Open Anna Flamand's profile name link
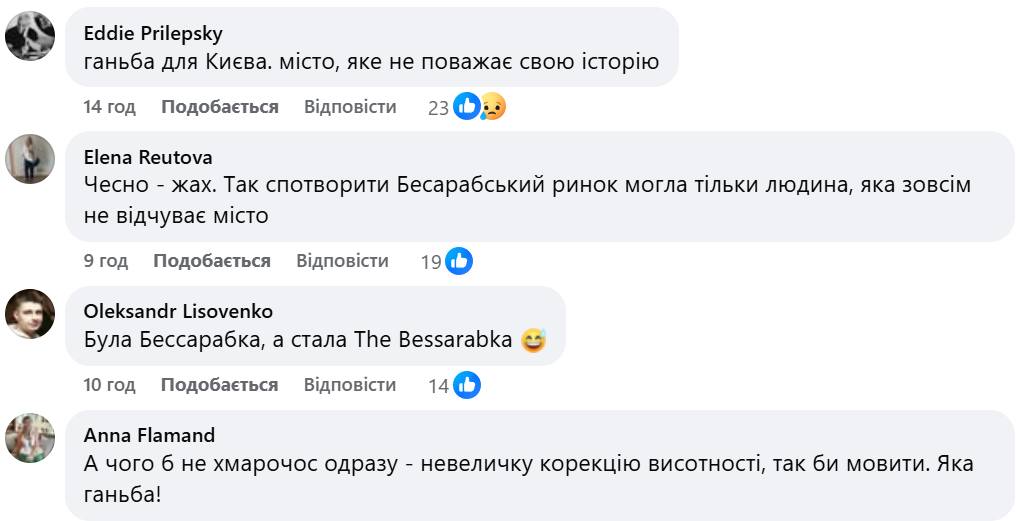The image size is (1024, 521). point(149,435)
